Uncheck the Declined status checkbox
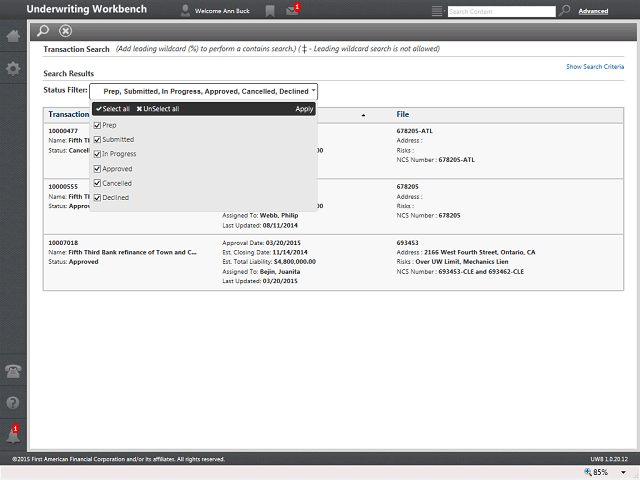640x480 pixels. pyautogui.click(x=97, y=198)
